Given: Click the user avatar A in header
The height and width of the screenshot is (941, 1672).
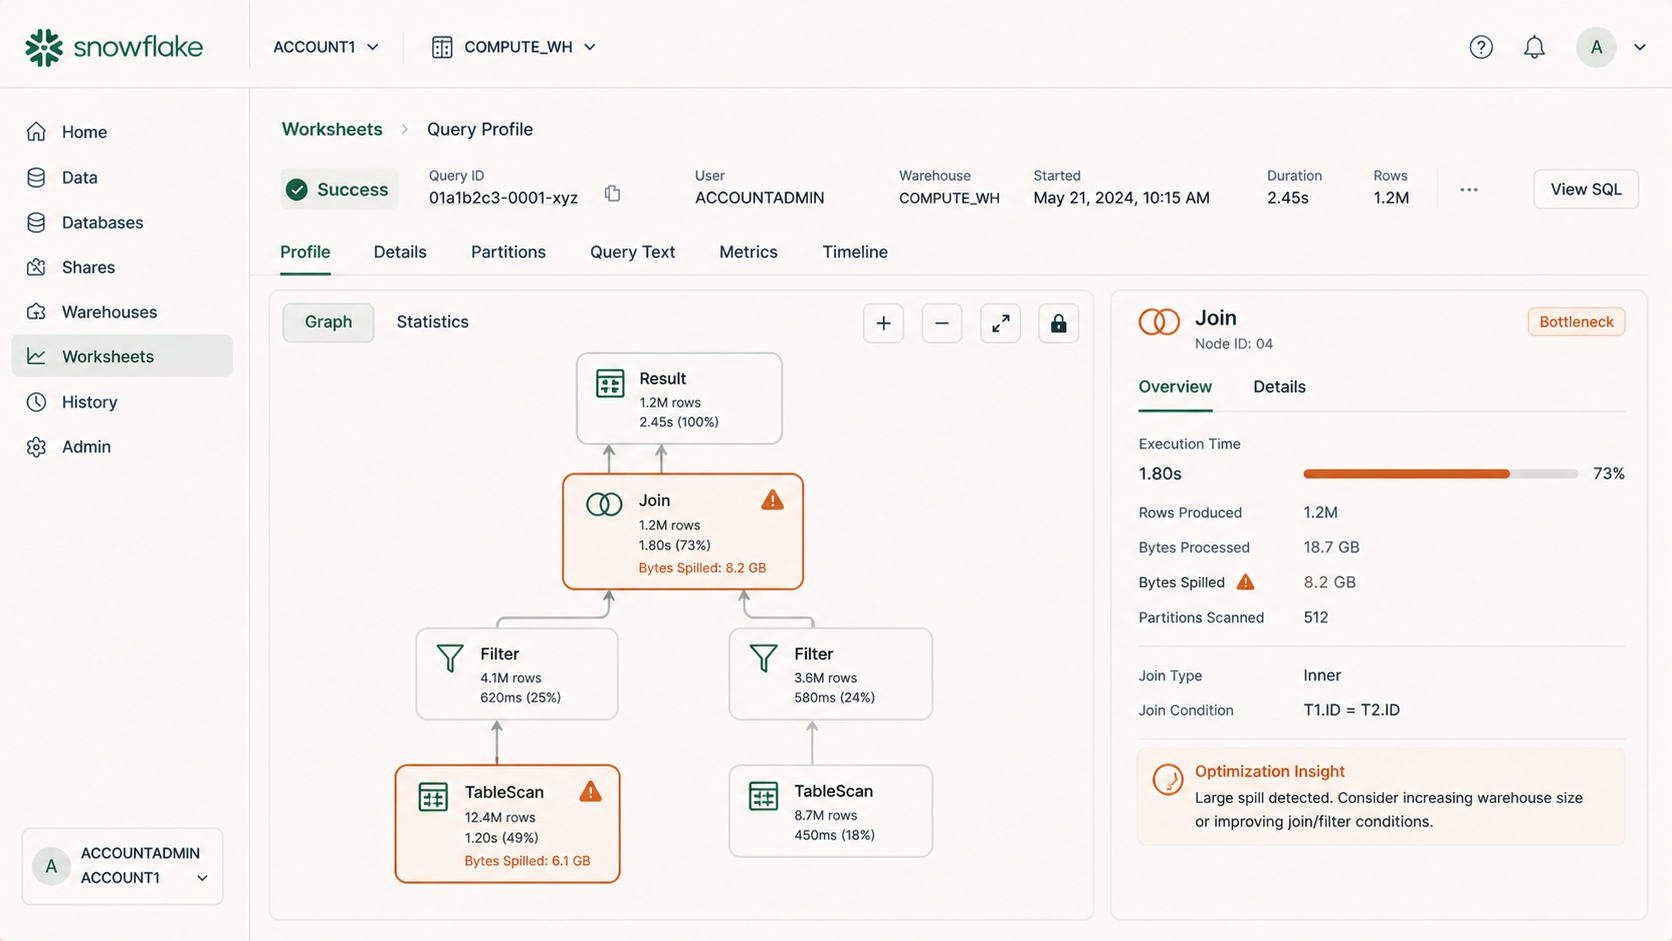Looking at the screenshot, I should 1596,47.
